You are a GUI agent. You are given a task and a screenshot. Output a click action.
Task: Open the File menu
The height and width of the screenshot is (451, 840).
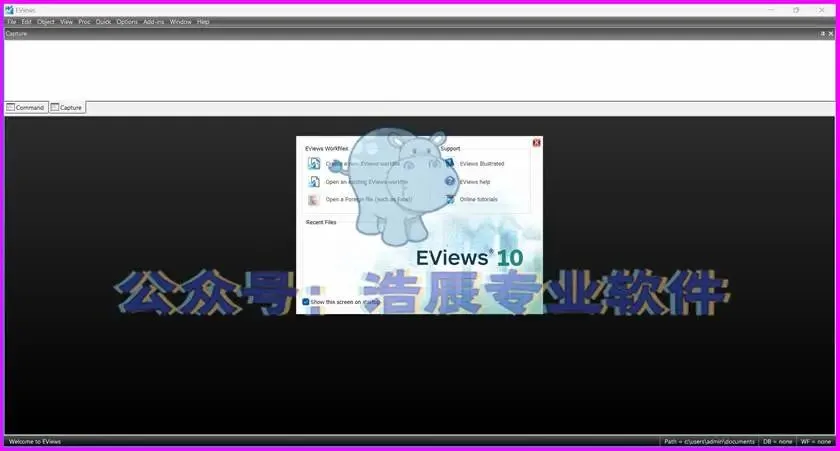pos(12,22)
